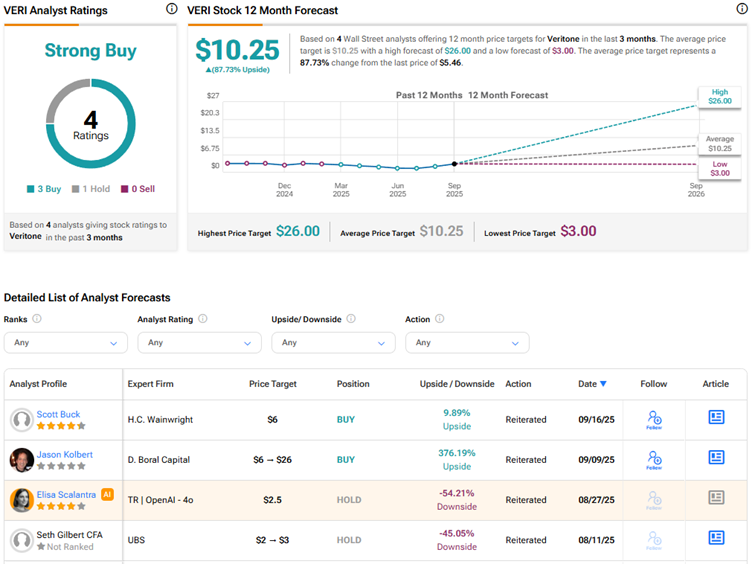Open article icon for Scott Buck row
Viewport: 752px width, 564px height.
[x=716, y=417]
